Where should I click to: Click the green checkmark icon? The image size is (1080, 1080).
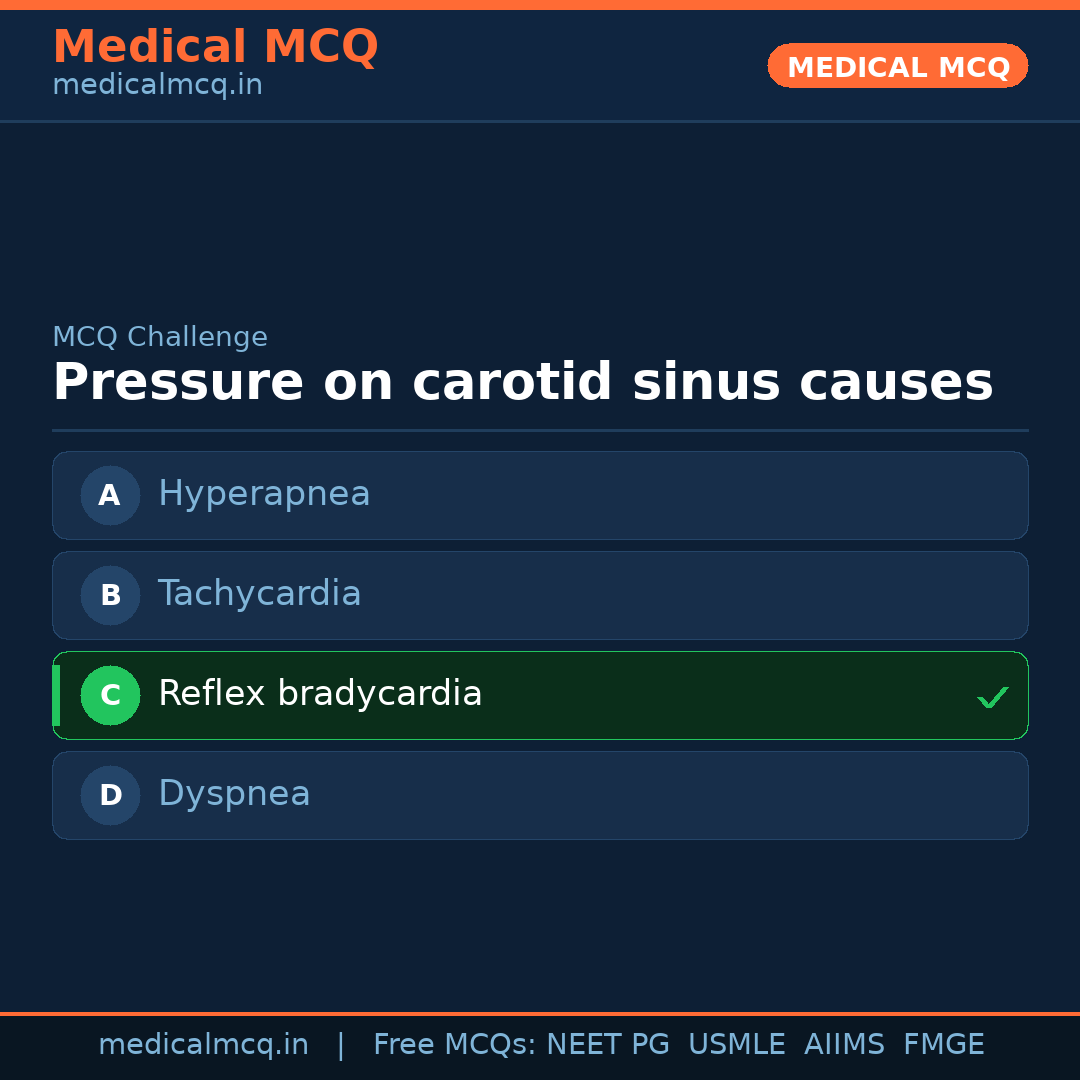click(x=992, y=697)
